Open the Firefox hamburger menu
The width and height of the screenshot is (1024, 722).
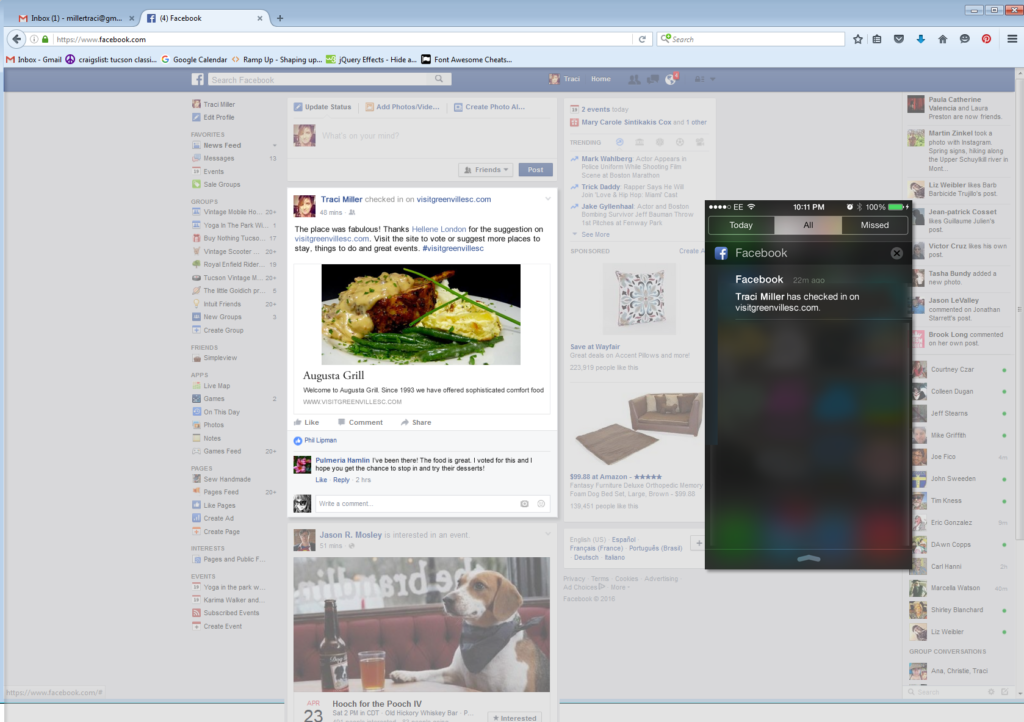point(1012,39)
